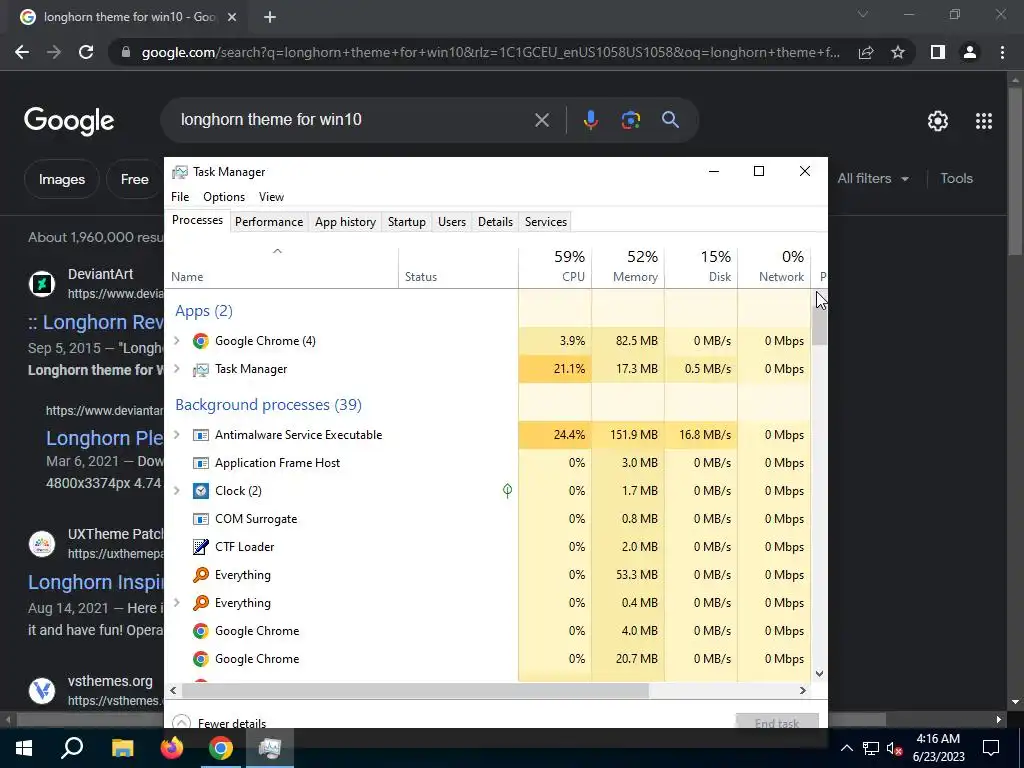Viewport: 1024px width, 768px height.
Task: Open the All filters dropdown on Google
Action: [x=873, y=178]
